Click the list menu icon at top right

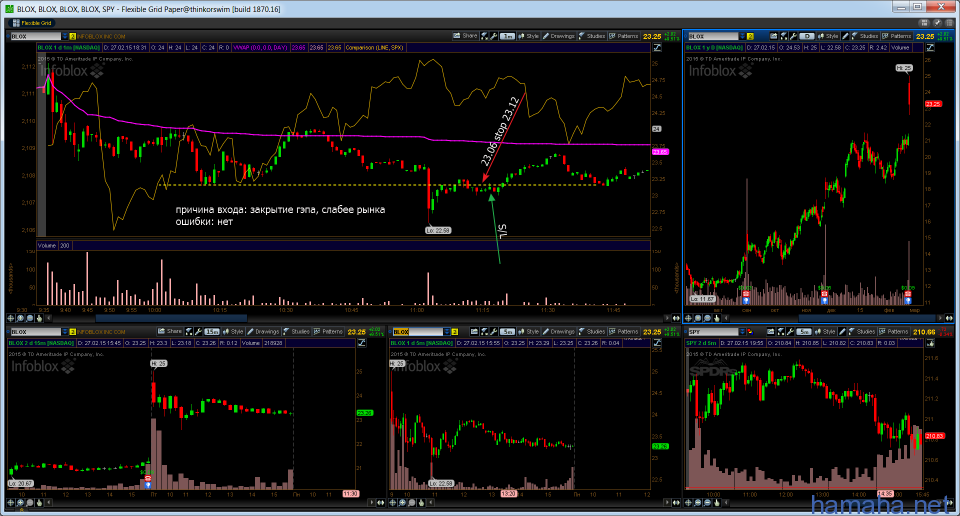948,23
